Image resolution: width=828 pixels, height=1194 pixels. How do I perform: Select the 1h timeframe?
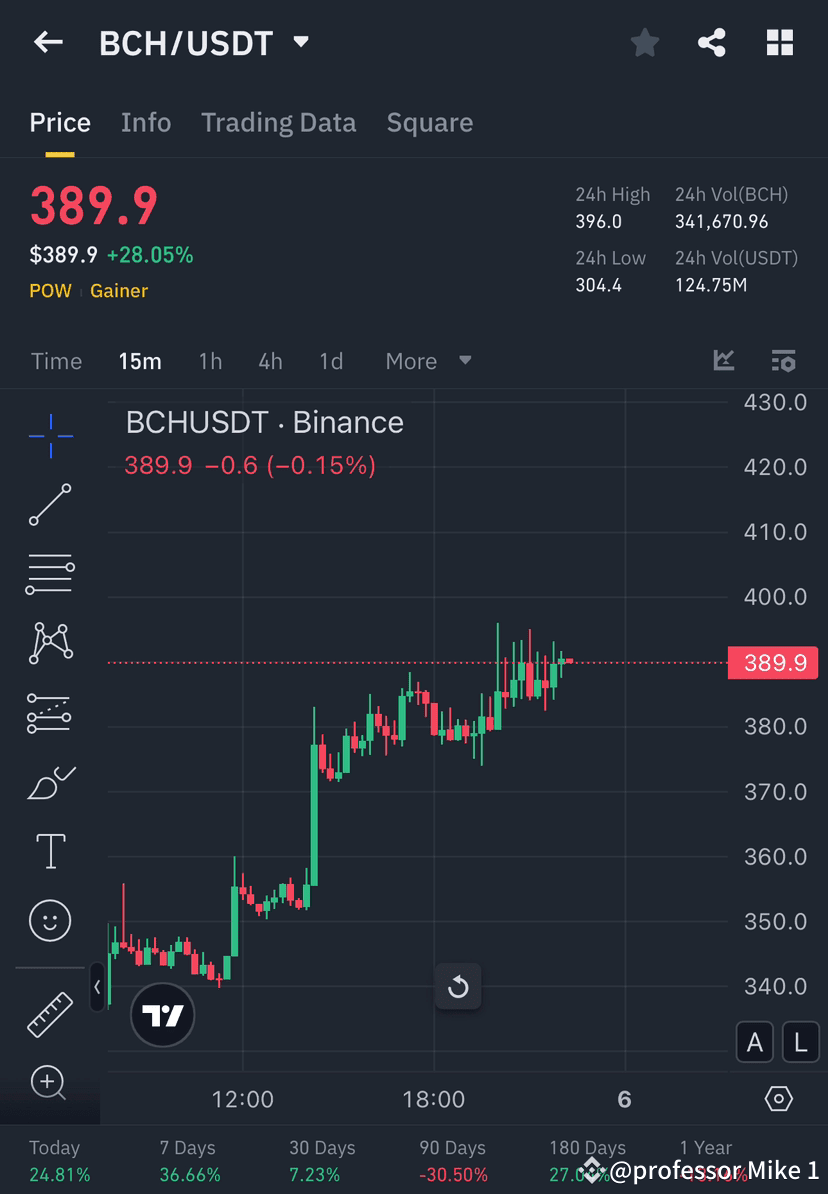click(x=210, y=361)
